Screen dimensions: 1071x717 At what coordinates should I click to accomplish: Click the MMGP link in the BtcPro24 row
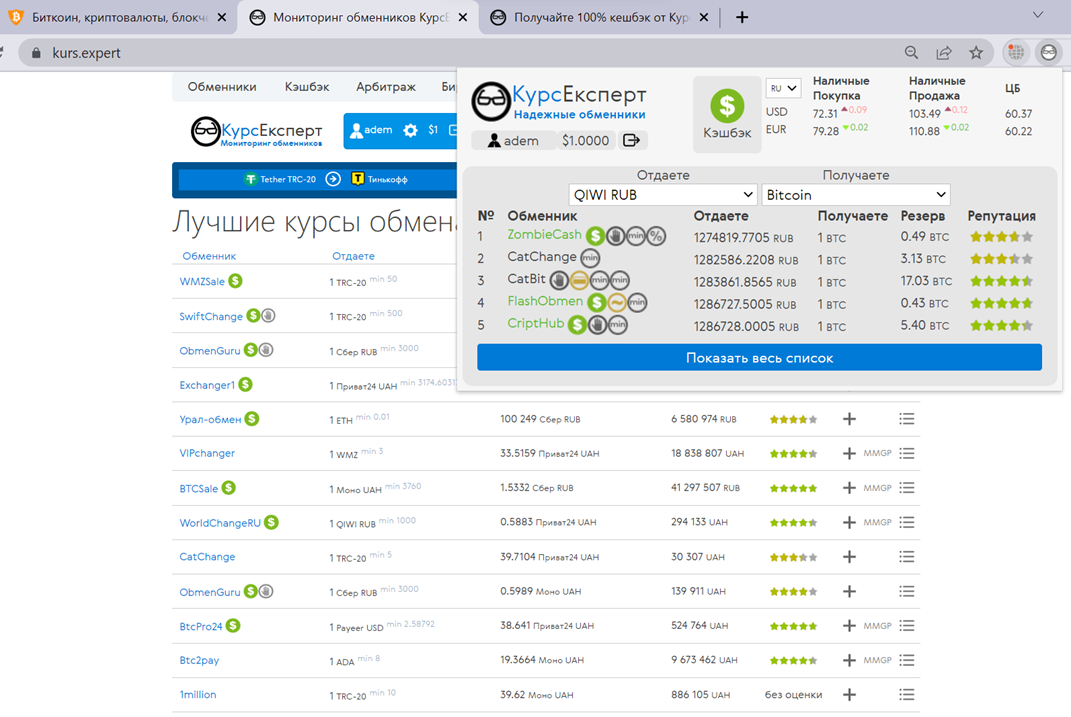[877, 625]
